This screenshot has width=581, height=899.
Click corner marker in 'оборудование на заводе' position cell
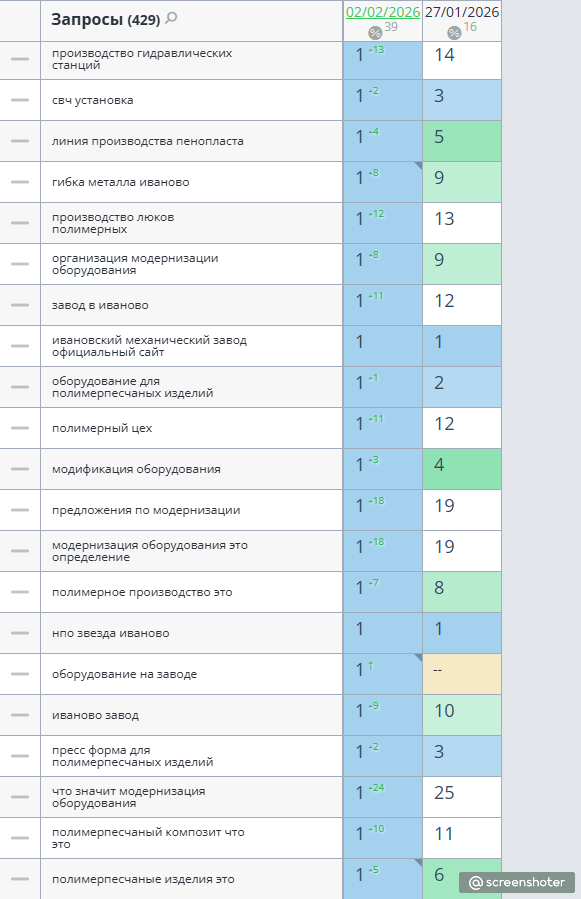click(x=419, y=657)
